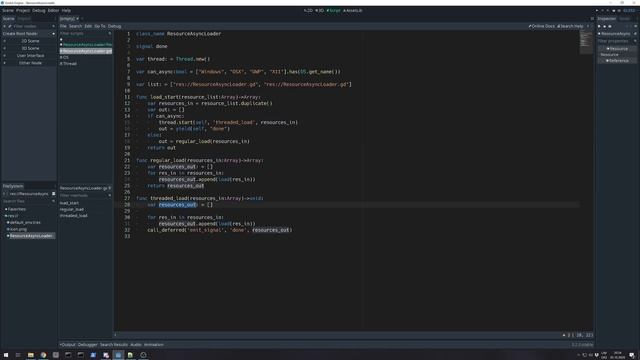Open the script editor Debug menu
The width and height of the screenshot is (640, 360).
coord(114,26)
